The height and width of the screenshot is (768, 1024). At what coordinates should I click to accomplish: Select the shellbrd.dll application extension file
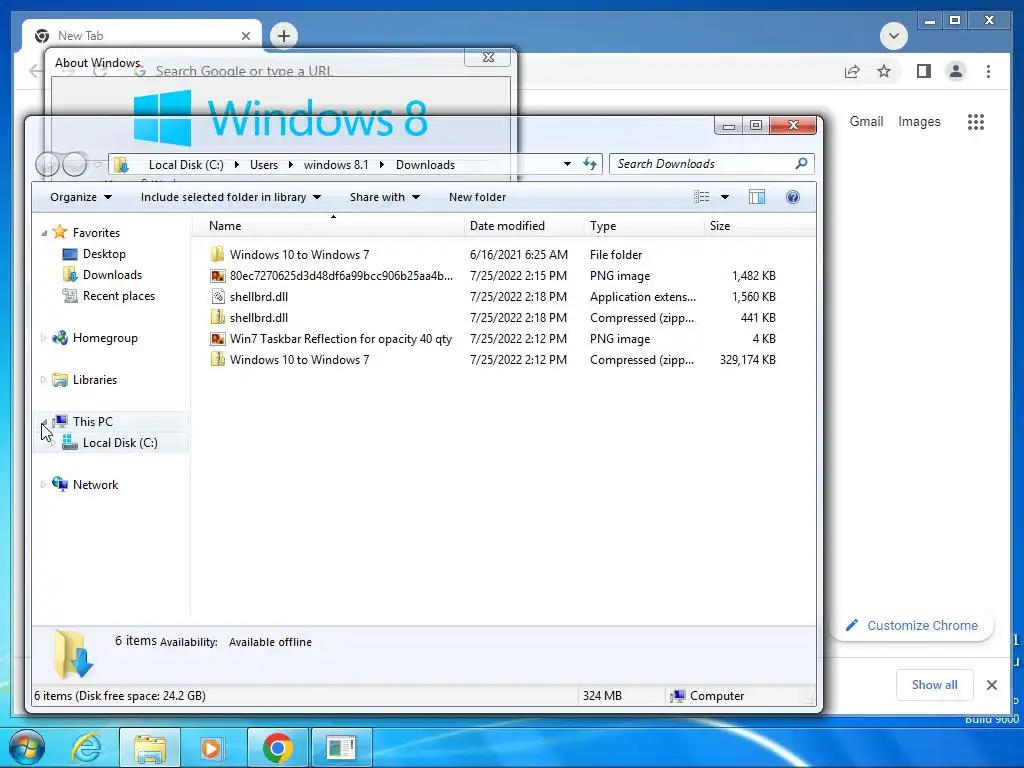coord(493,296)
